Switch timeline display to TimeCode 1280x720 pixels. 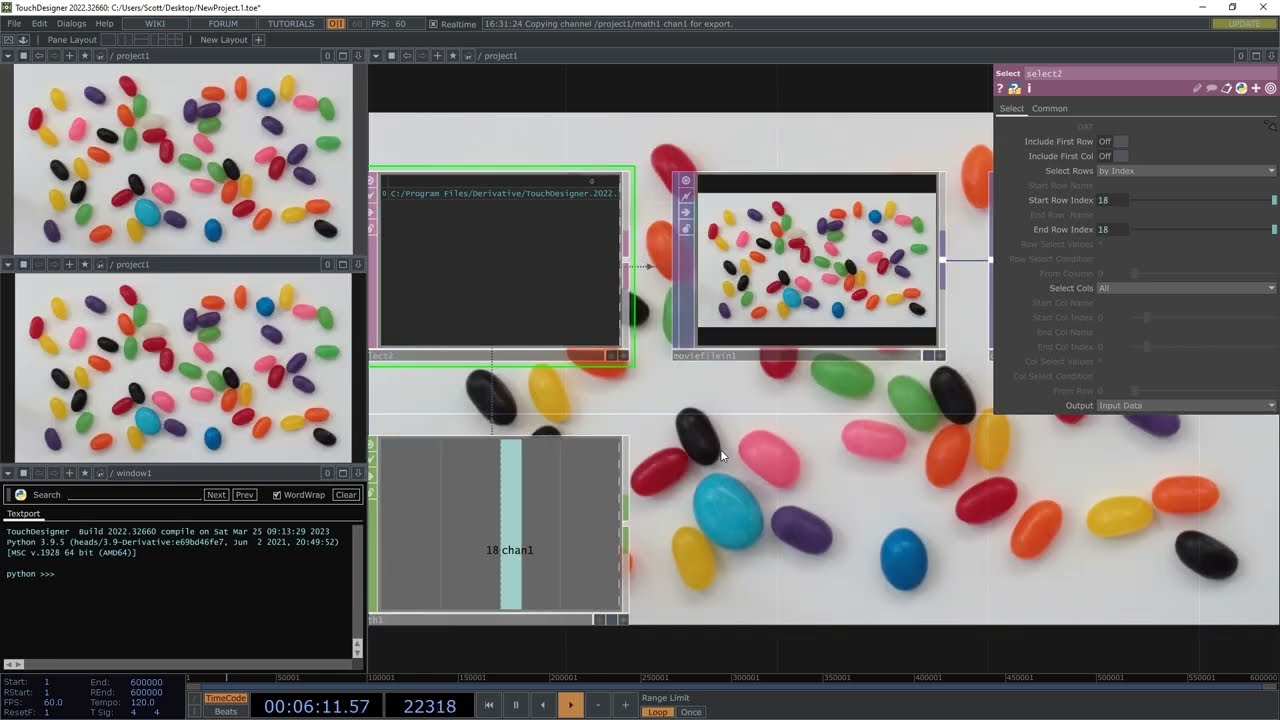click(x=226, y=698)
